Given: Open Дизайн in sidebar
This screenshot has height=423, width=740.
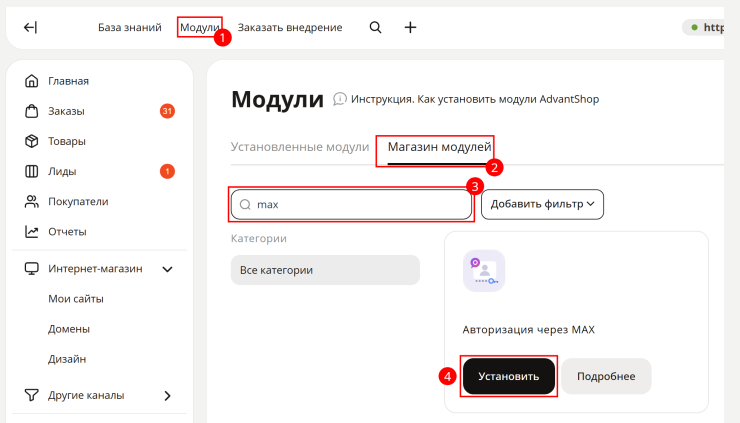Looking at the screenshot, I should pyautogui.click(x=67, y=359).
